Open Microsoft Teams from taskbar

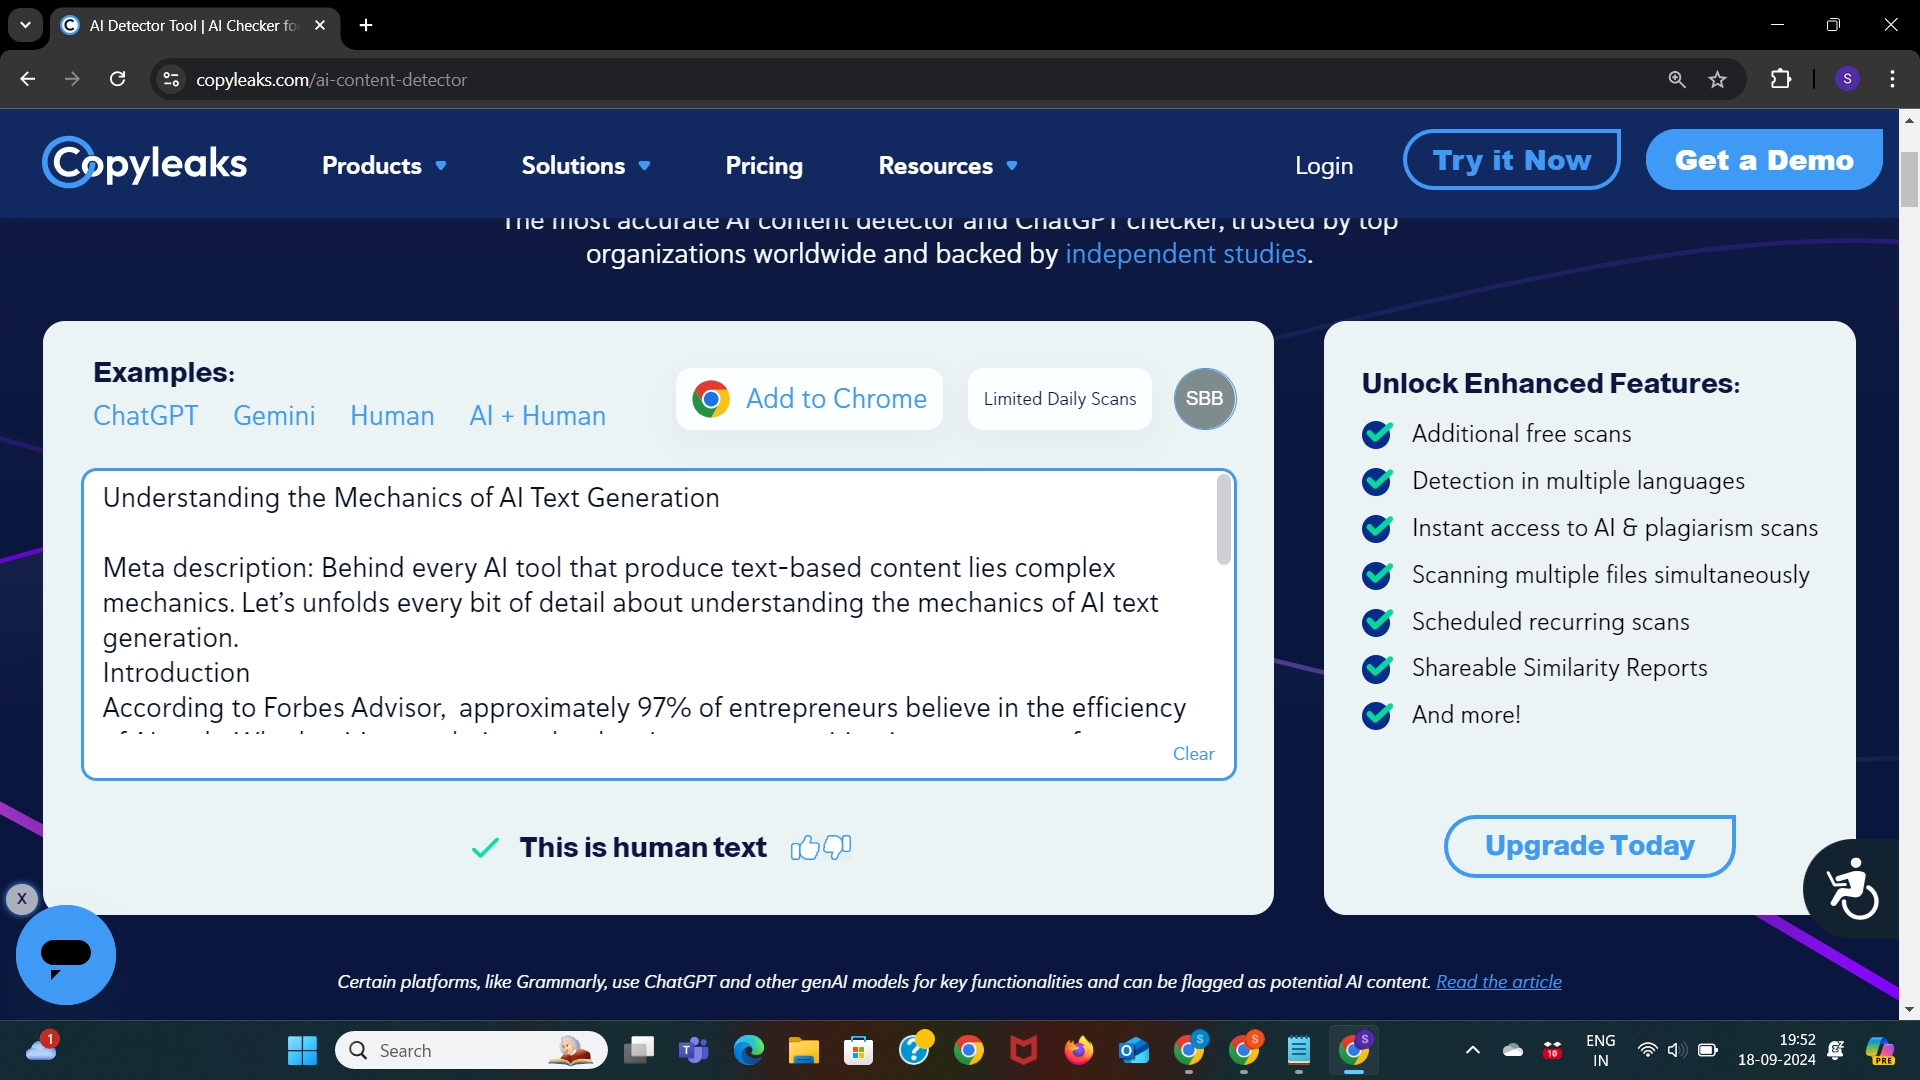point(693,1050)
